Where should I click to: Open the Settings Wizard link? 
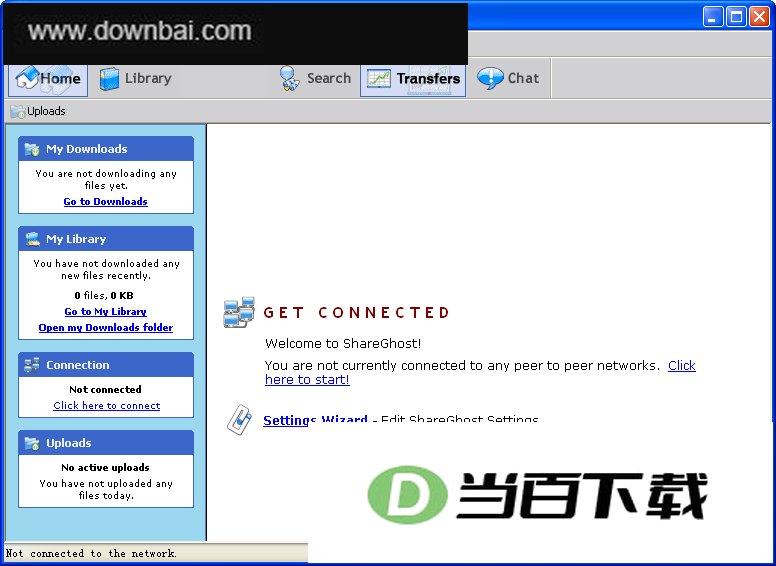point(315,420)
